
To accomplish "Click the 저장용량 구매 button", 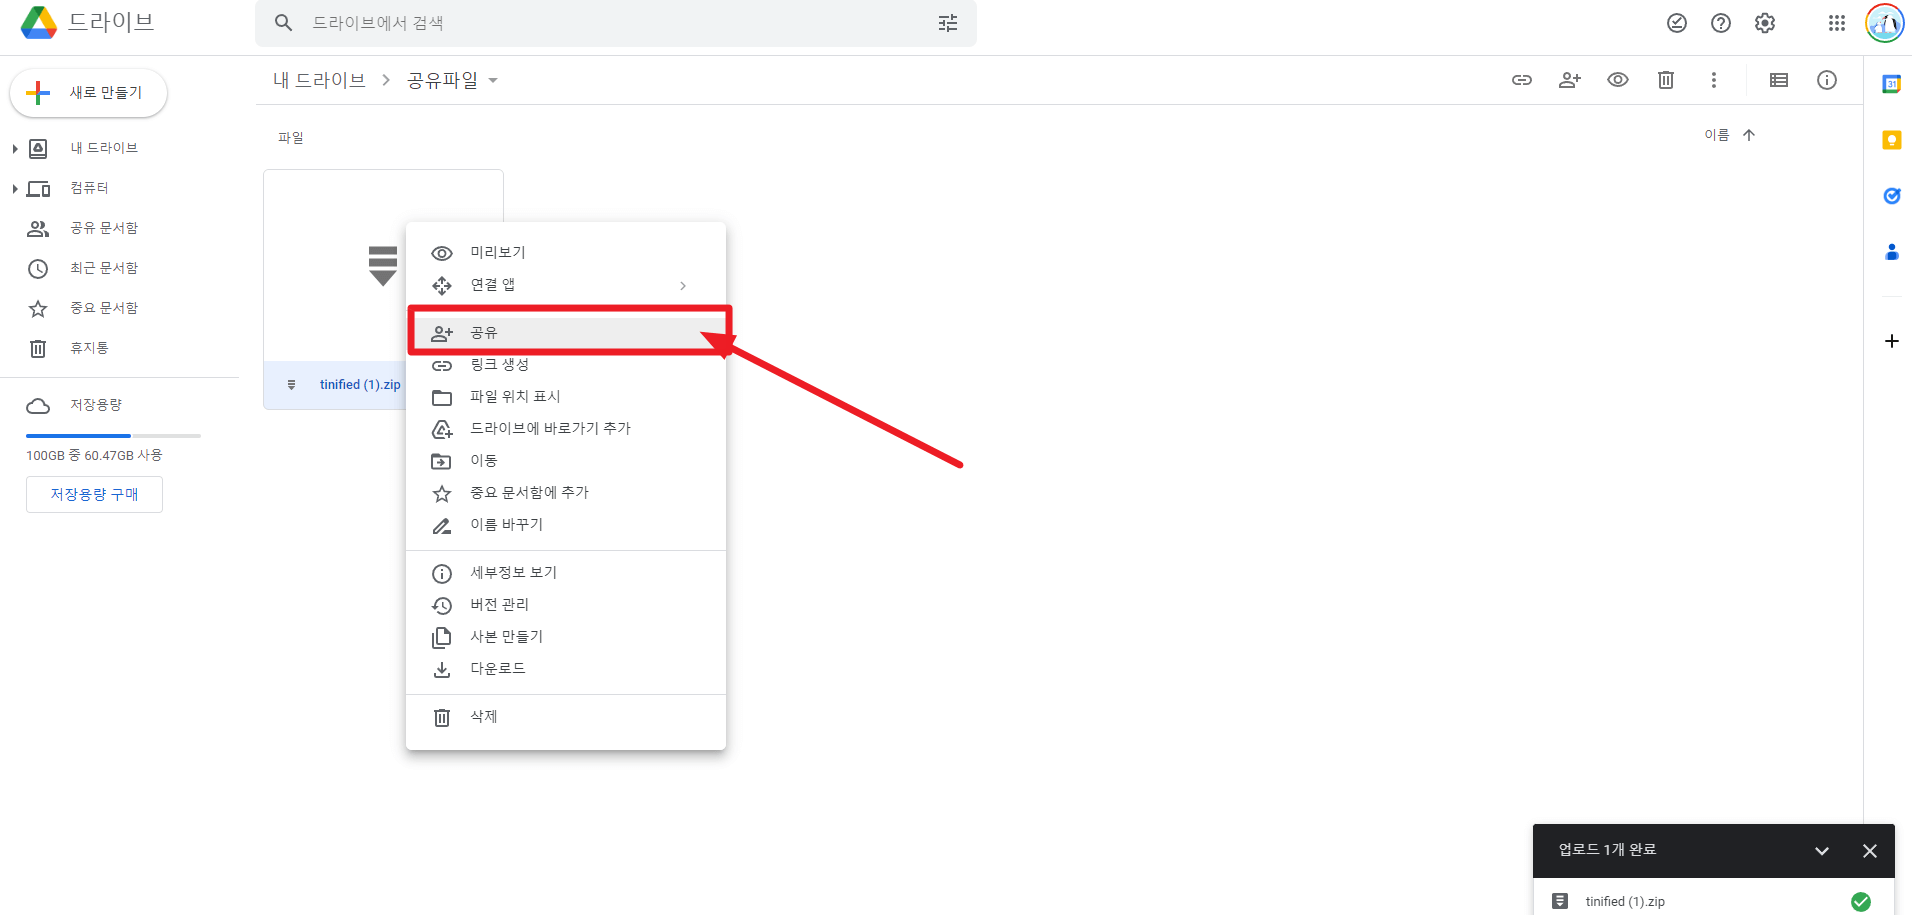I will (94, 494).
